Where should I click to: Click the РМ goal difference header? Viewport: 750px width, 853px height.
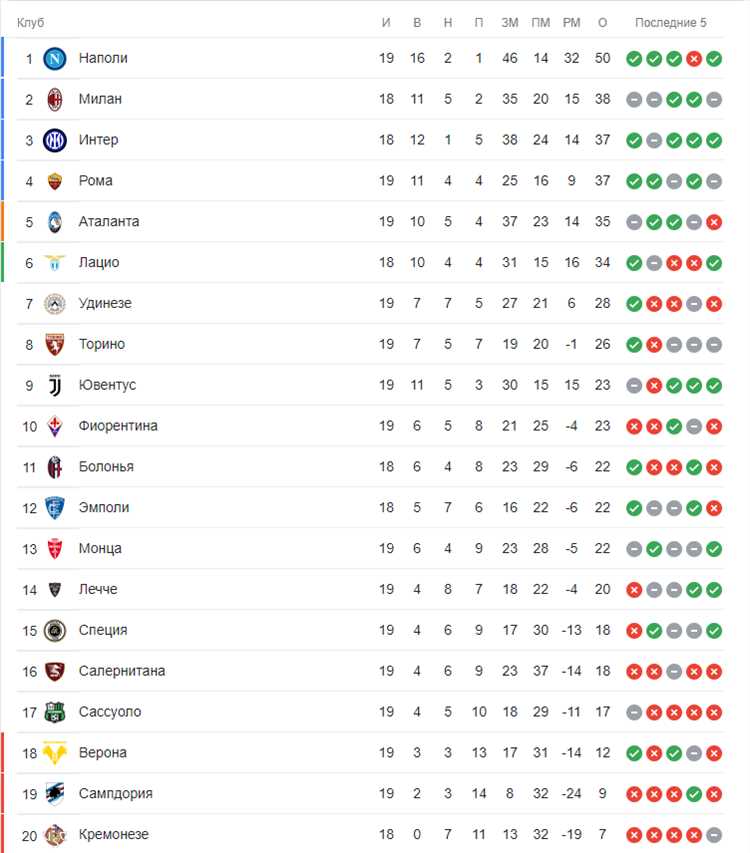[572, 23]
